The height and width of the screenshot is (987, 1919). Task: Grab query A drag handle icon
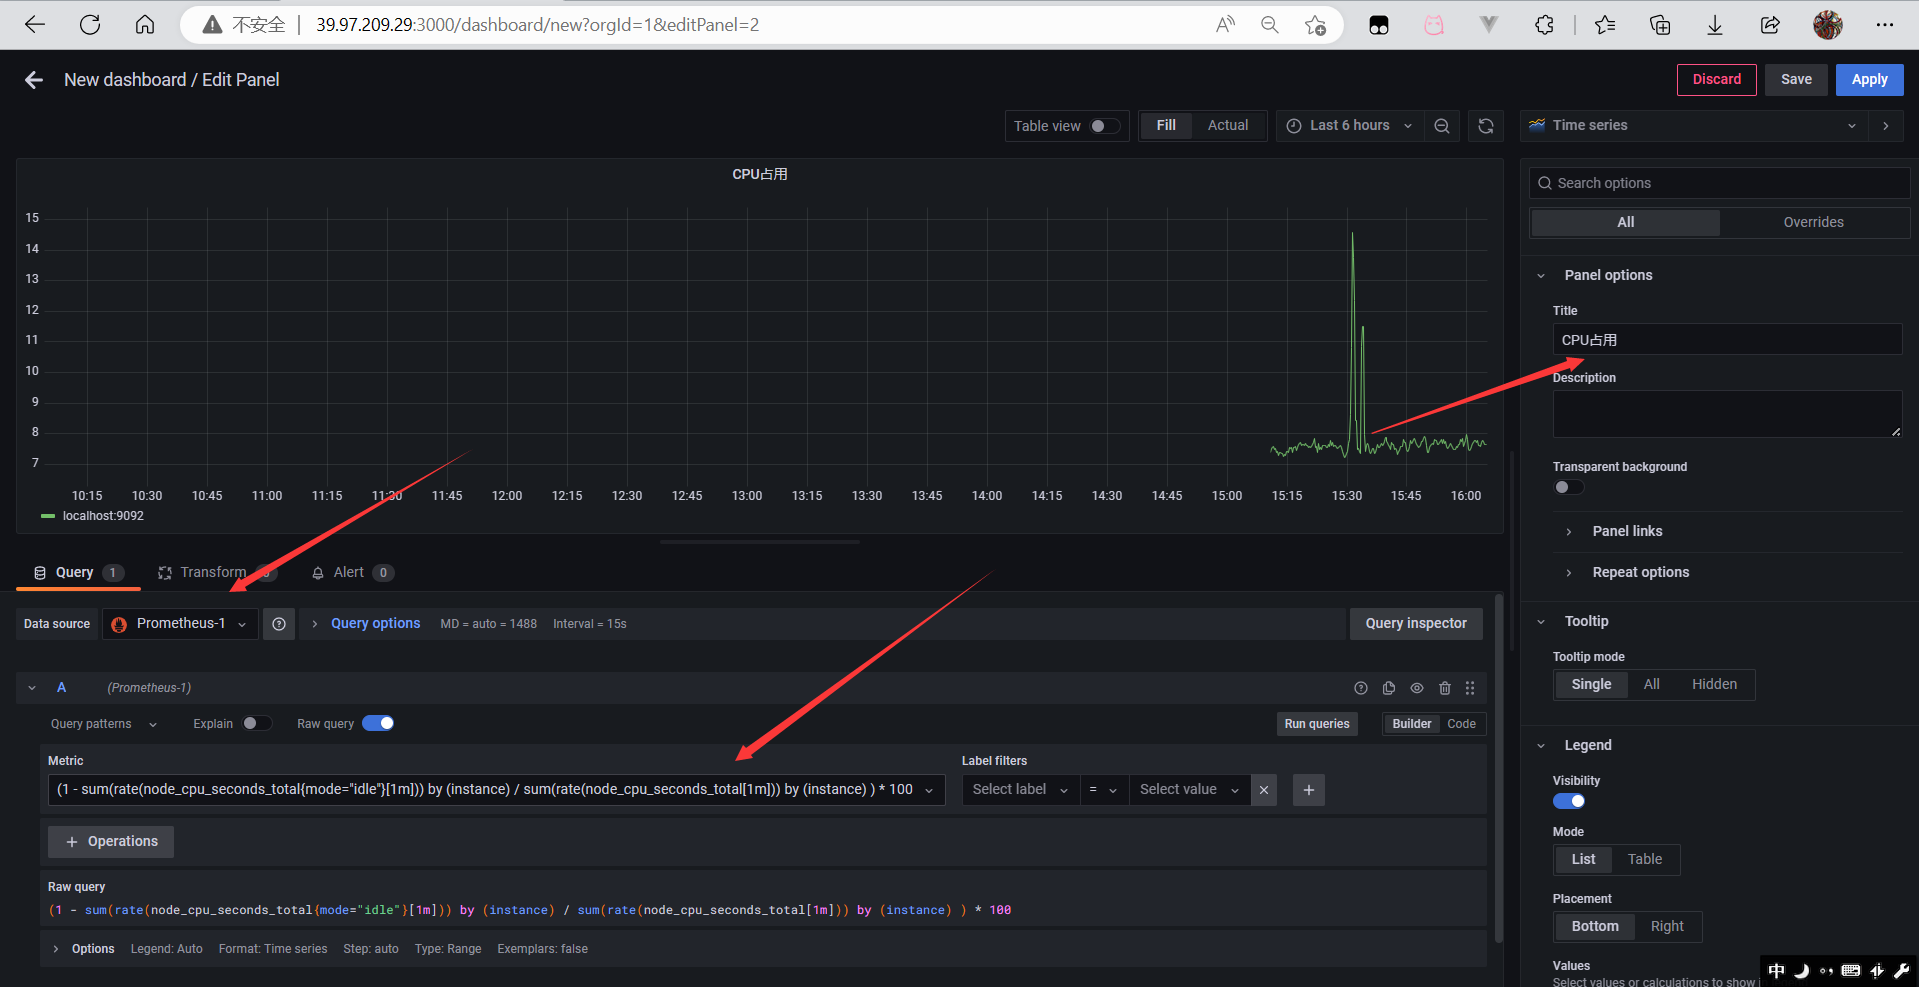1470,688
